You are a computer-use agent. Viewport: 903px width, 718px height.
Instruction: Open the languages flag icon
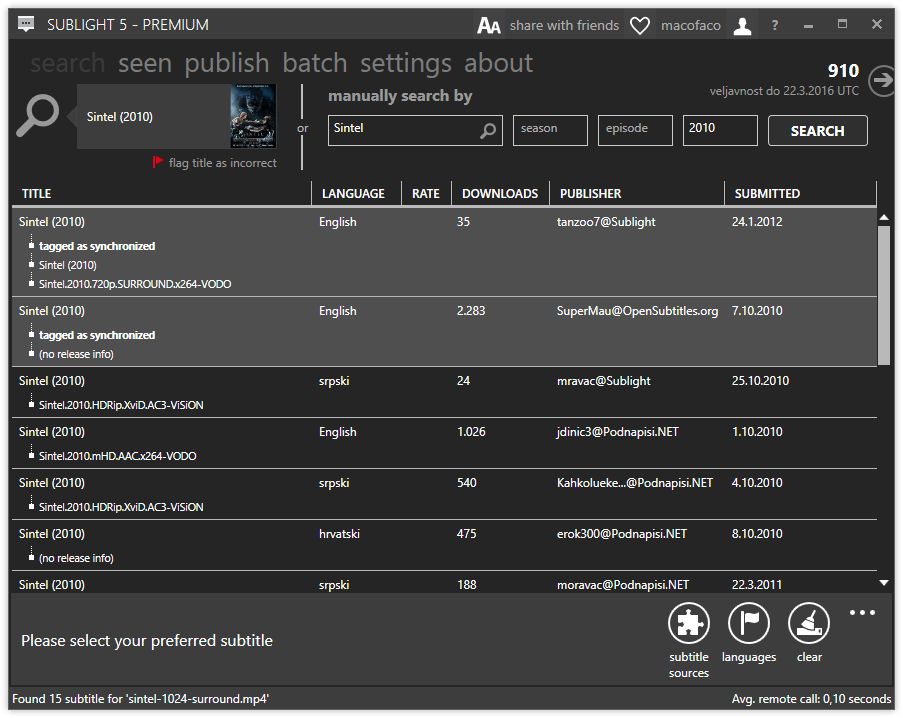click(x=748, y=625)
